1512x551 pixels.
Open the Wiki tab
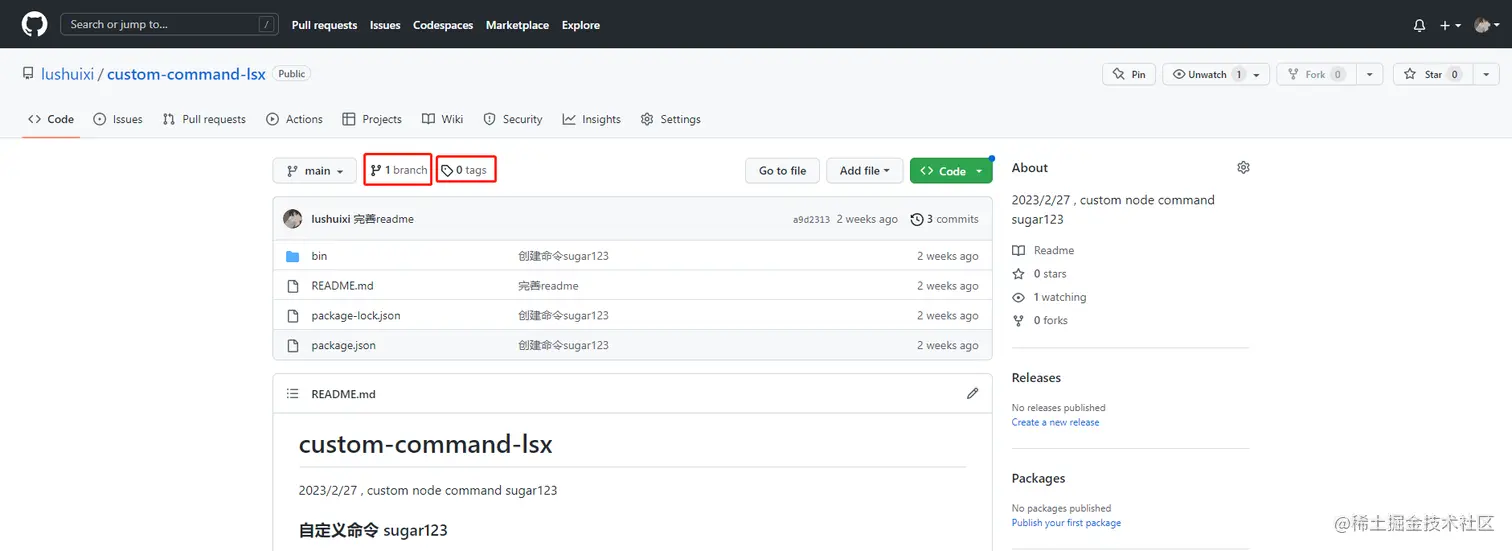pos(442,119)
